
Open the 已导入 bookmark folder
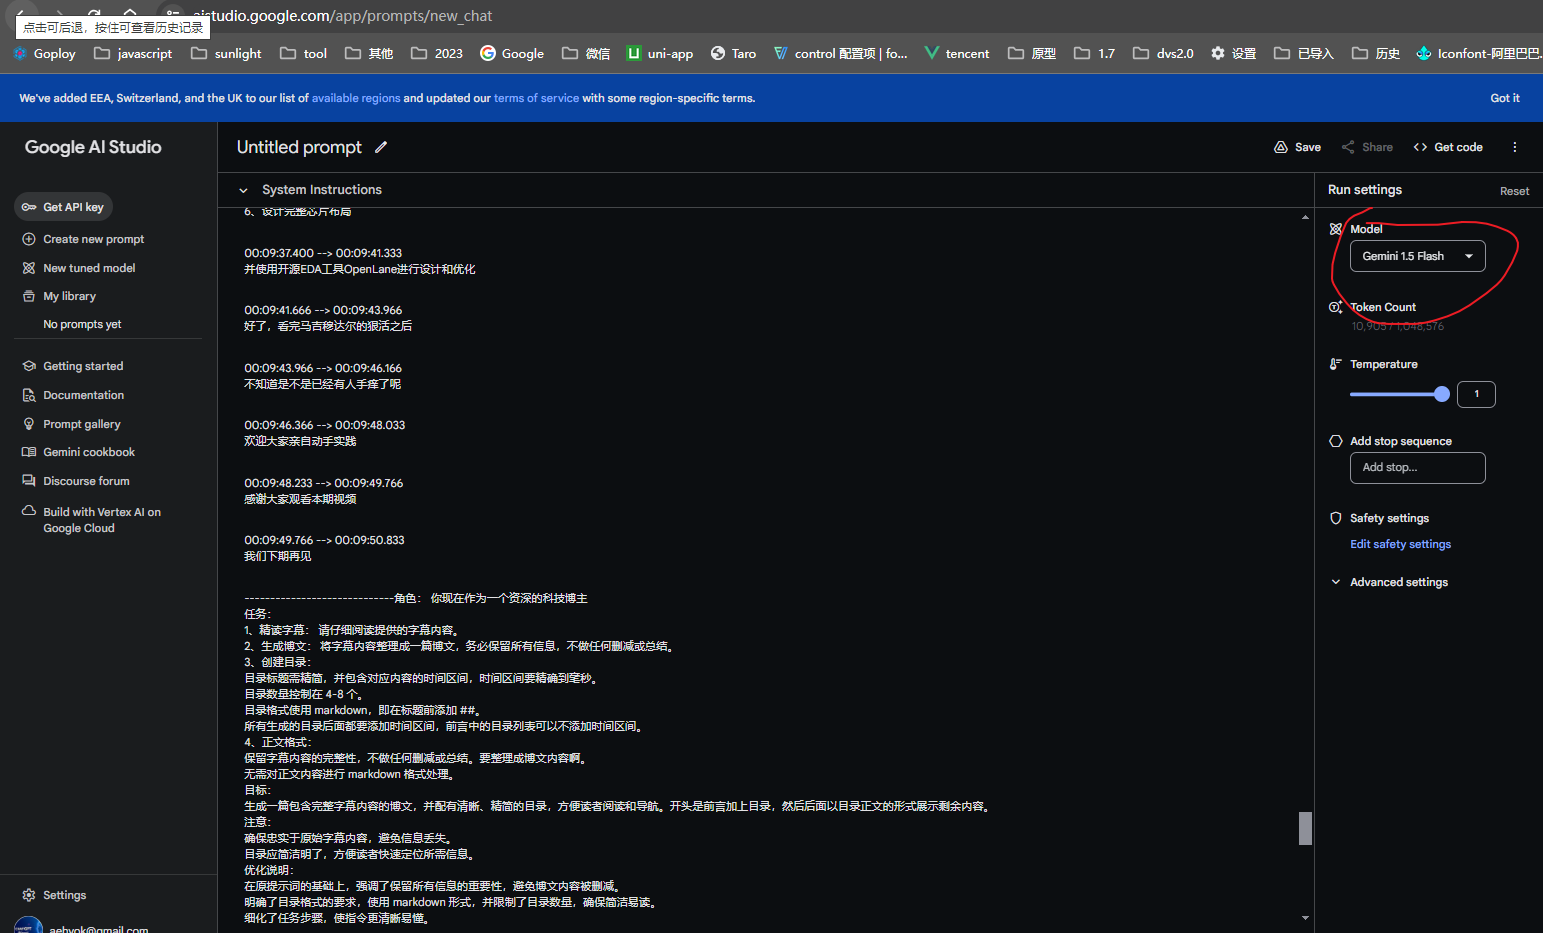point(1304,54)
